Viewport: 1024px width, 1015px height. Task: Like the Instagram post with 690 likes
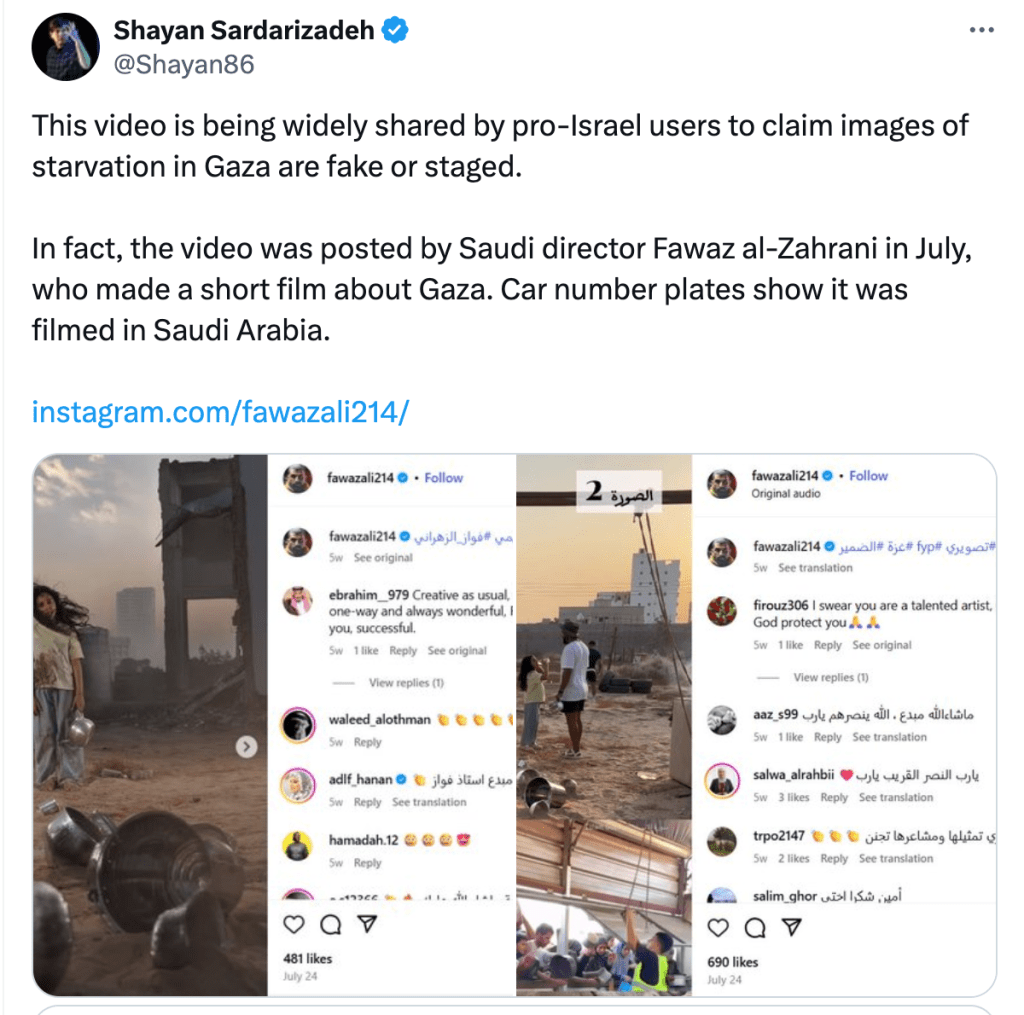[718, 928]
